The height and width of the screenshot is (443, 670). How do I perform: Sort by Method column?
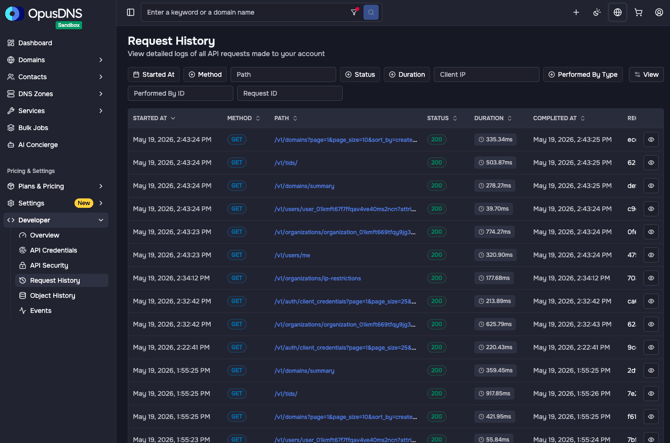[243, 118]
